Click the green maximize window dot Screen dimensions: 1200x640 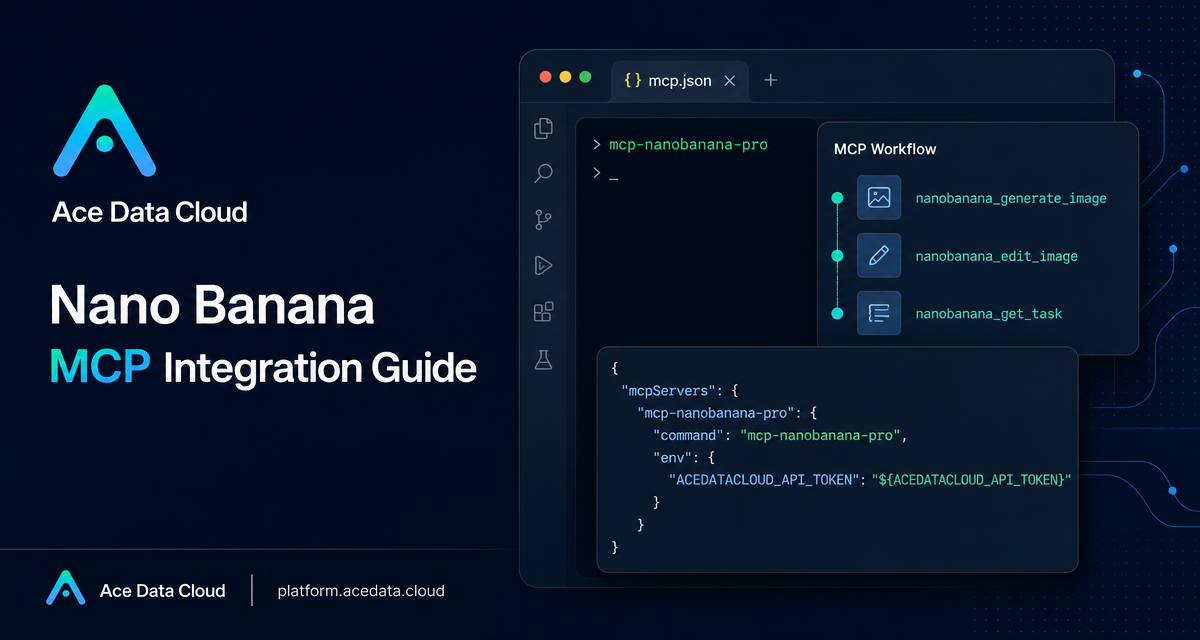tap(585, 77)
